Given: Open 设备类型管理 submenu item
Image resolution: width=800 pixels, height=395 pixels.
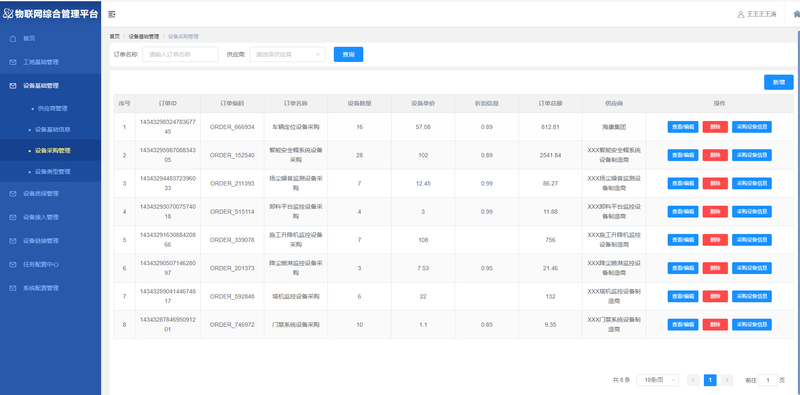Looking at the screenshot, I should tap(51, 171).
